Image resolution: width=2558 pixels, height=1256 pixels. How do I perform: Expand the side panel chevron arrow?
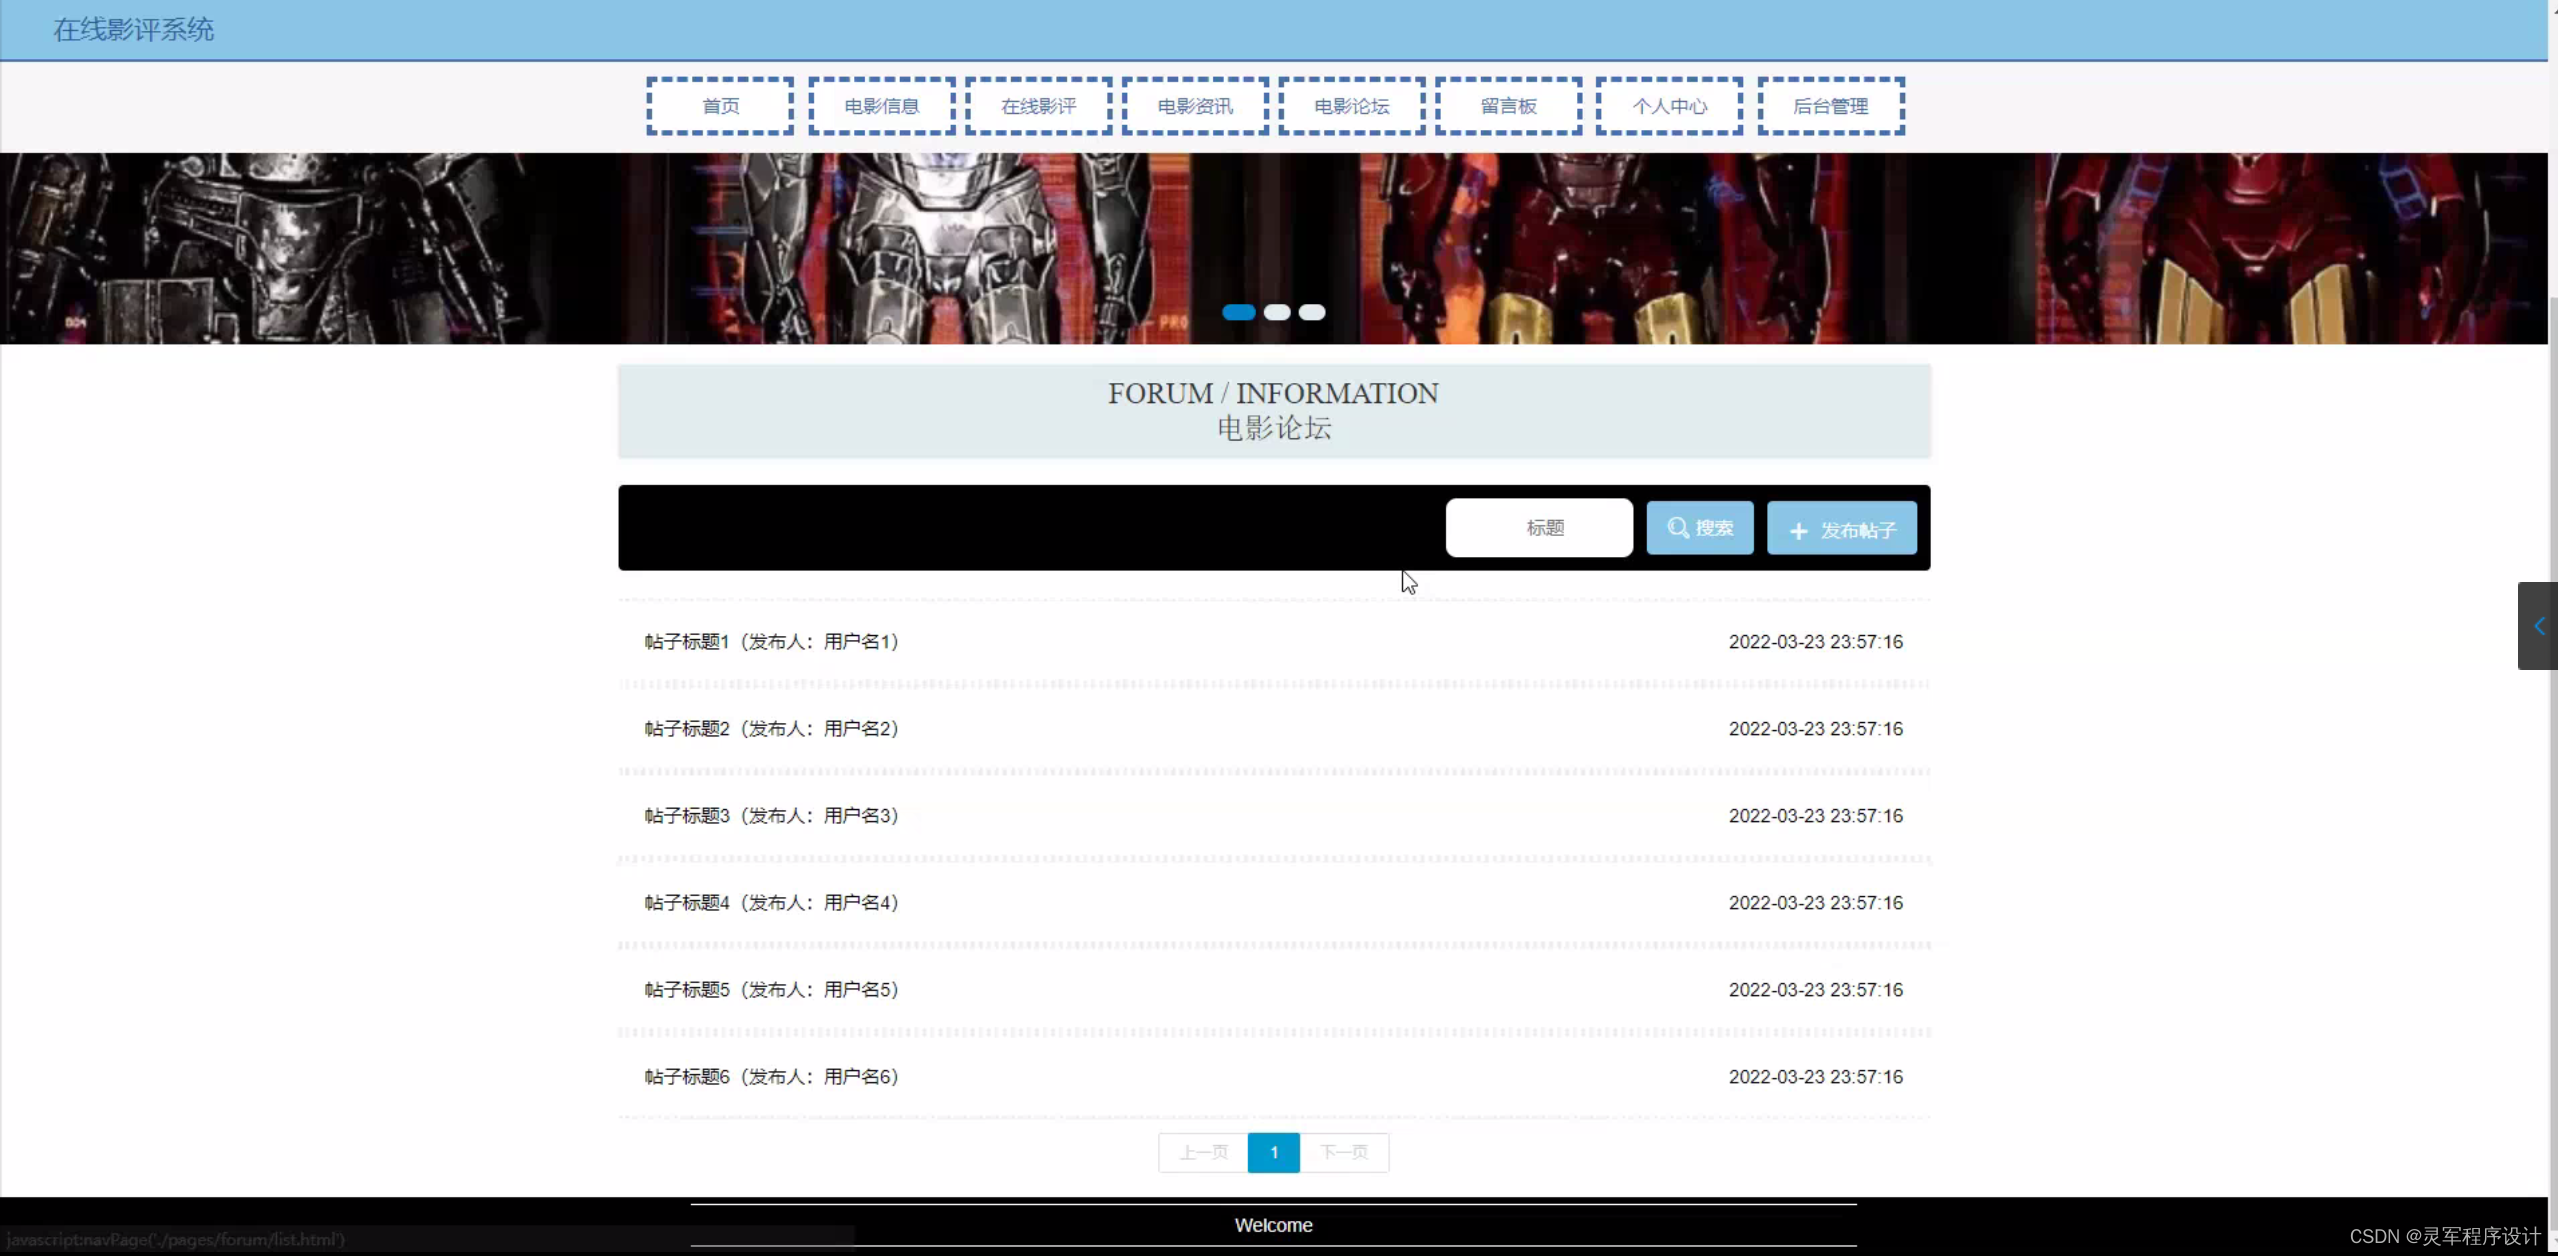(x=2538, y=626)
